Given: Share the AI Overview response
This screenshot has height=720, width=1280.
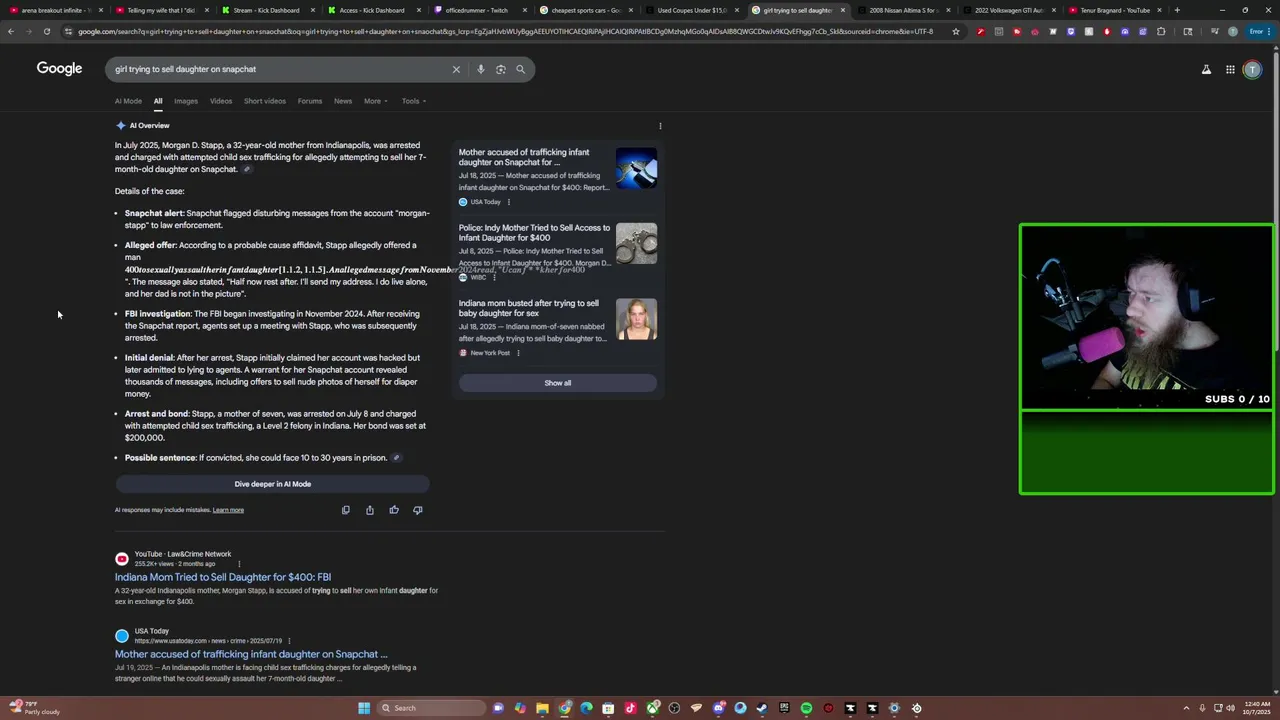Looking at the screenshot, I should click(370, 510).
